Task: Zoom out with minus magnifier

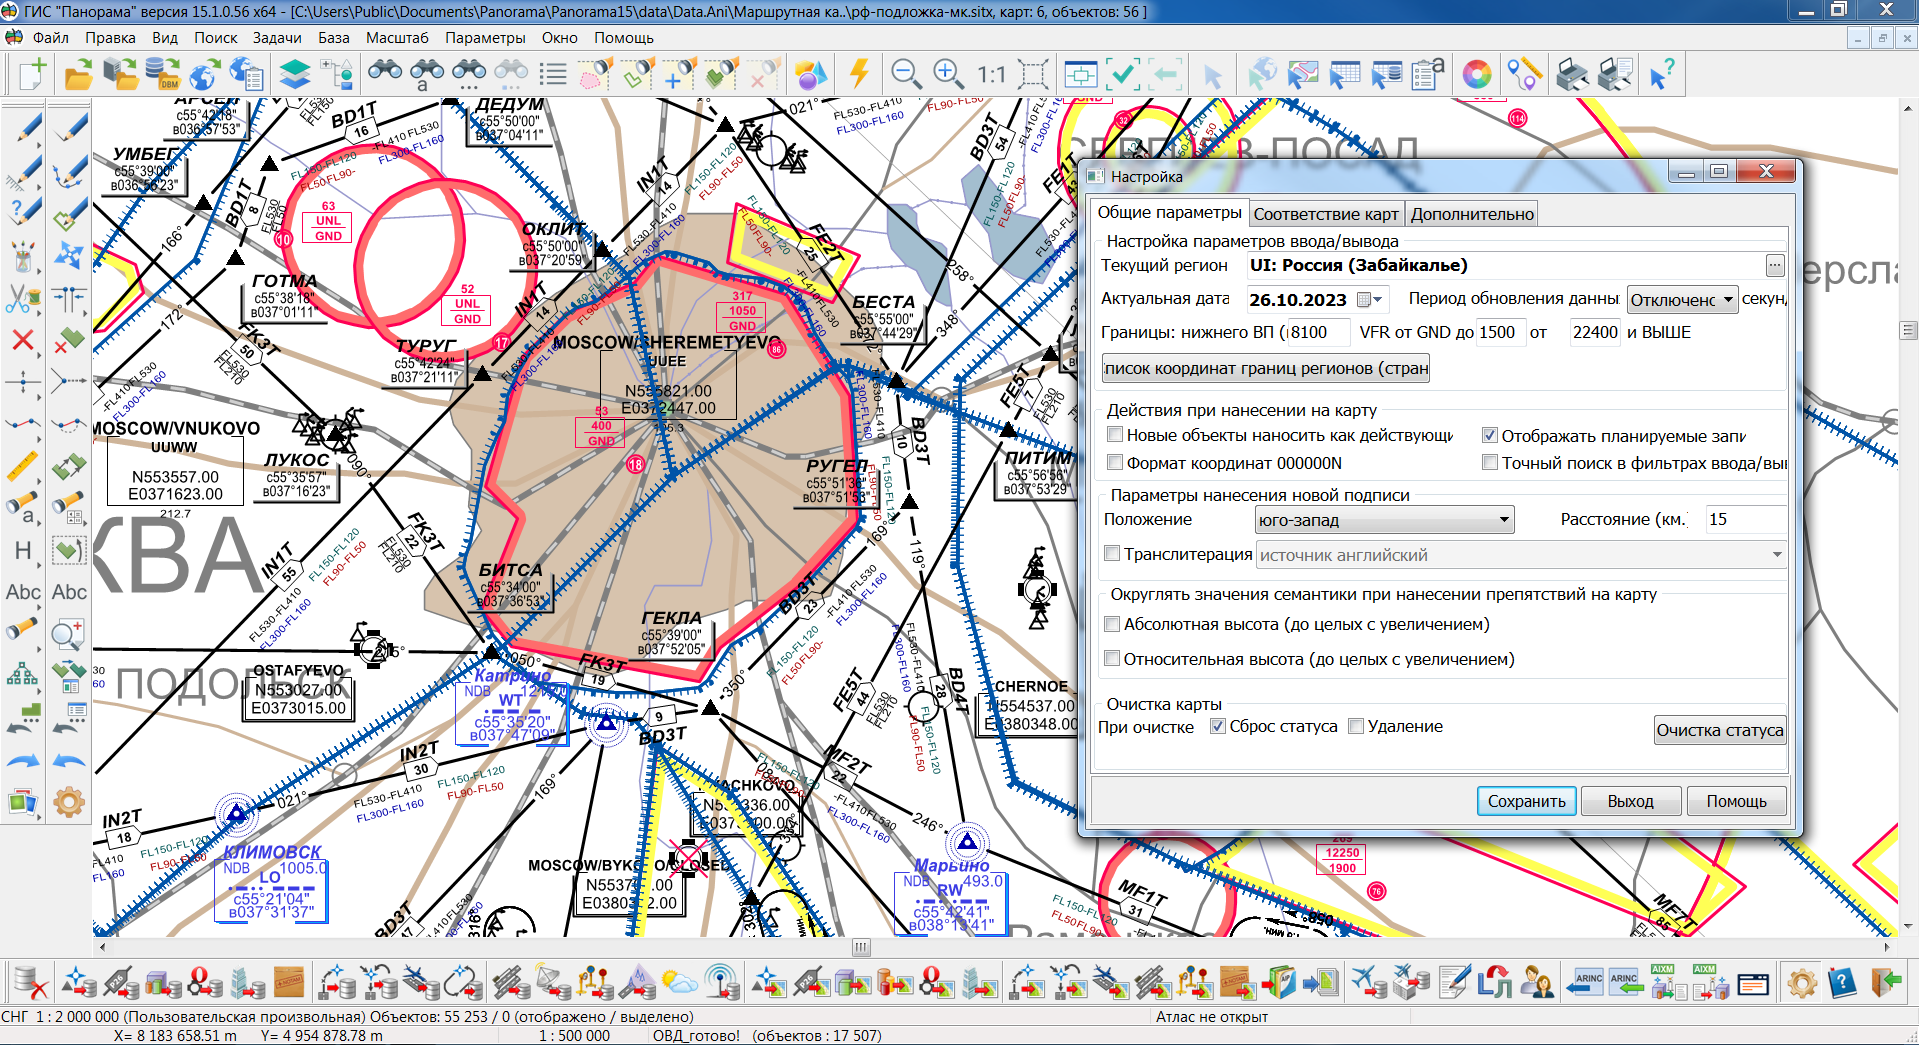Action: click(x=906, y=74)
